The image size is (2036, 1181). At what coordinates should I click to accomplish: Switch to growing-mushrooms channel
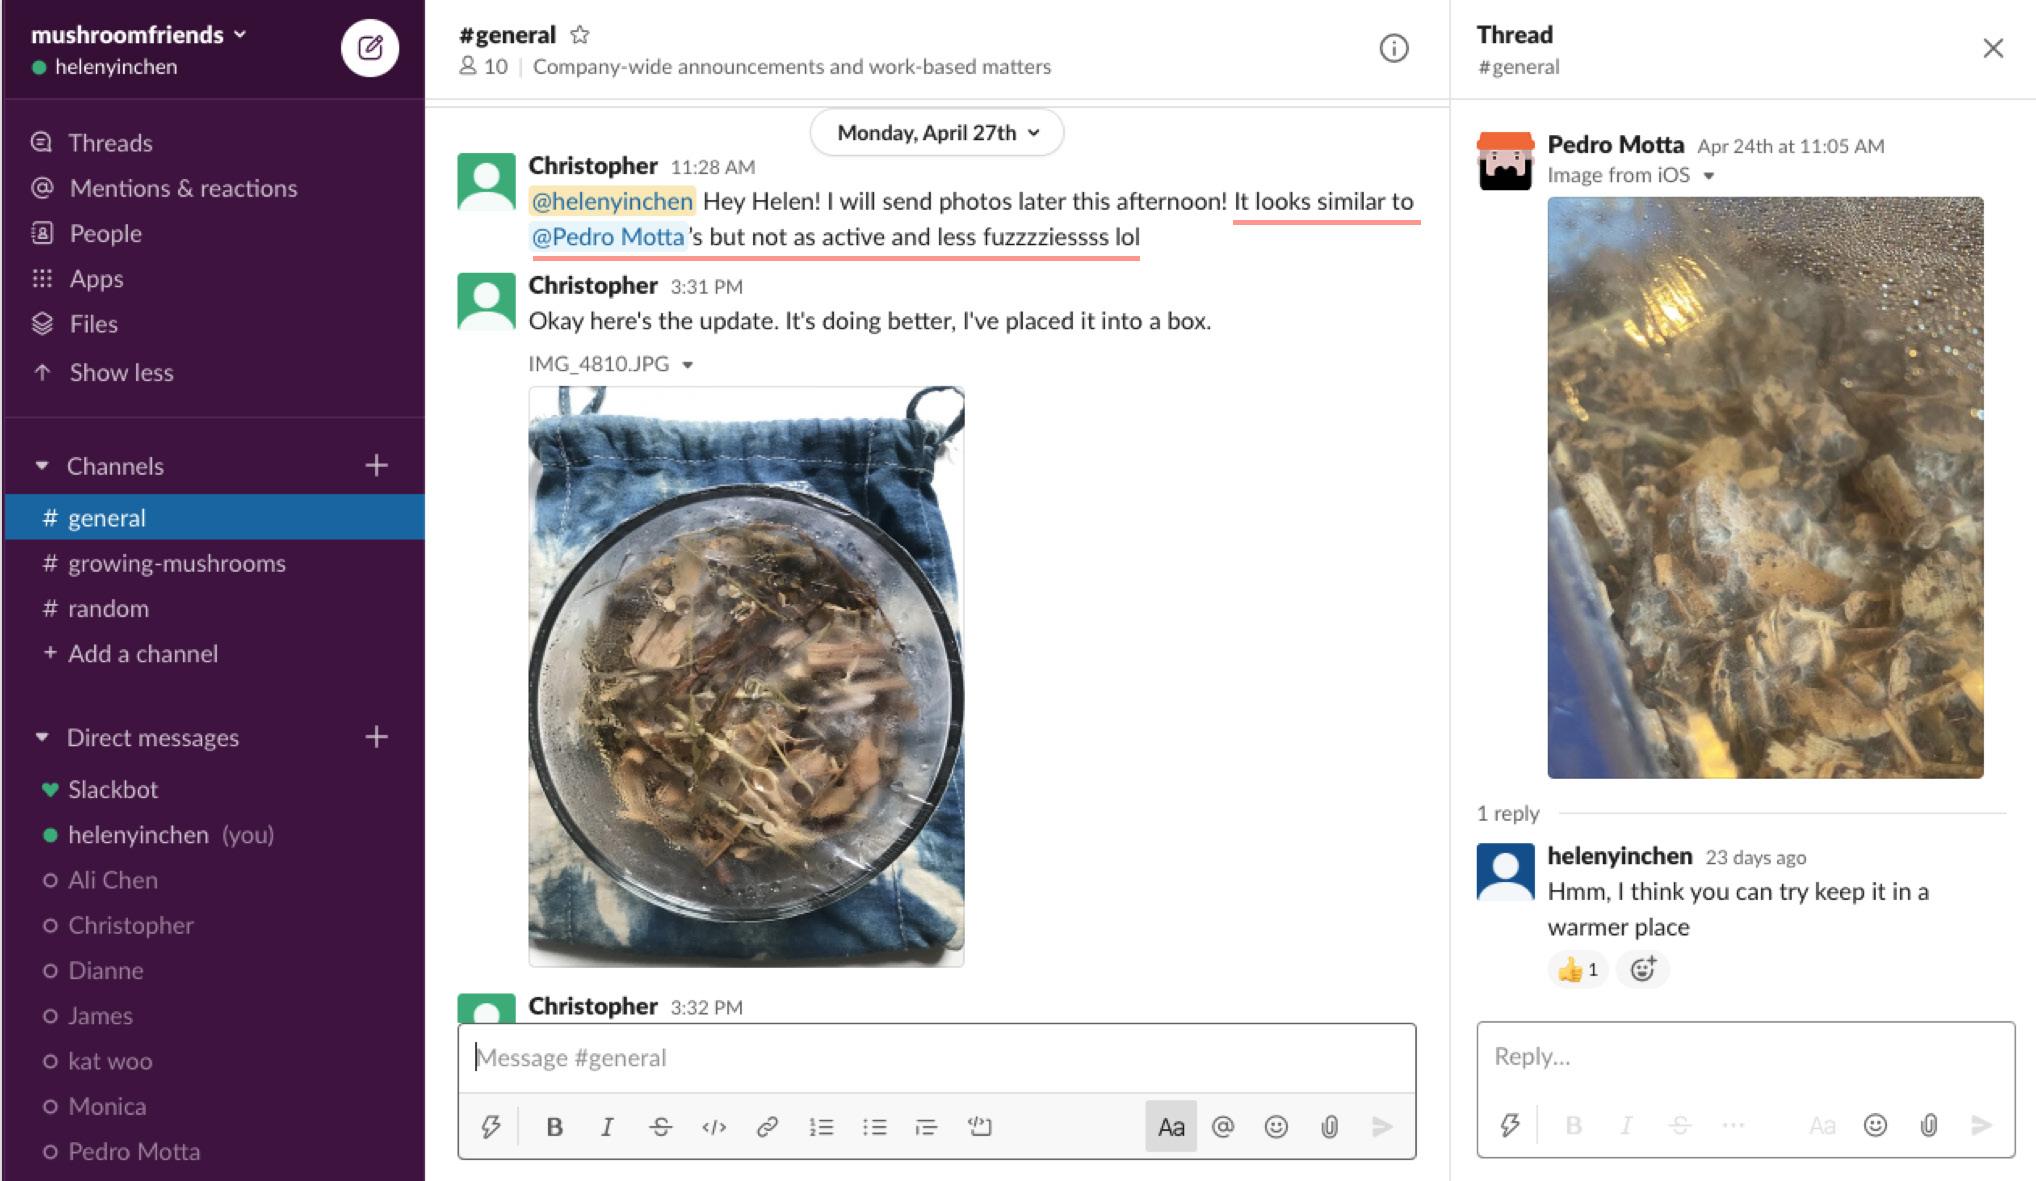coord(176,563)
